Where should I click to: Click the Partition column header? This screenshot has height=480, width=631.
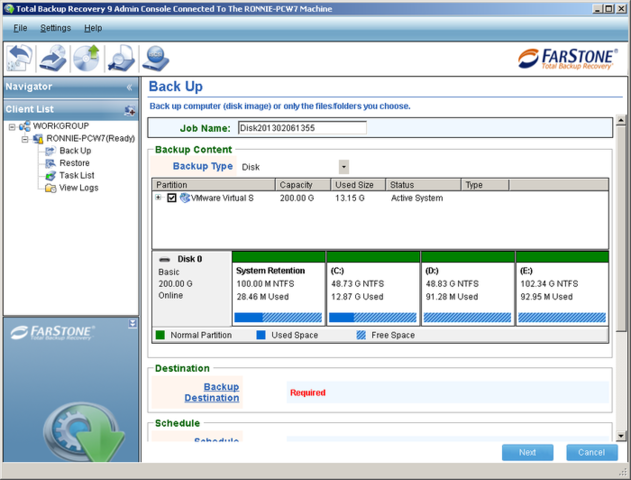[213, 185]
